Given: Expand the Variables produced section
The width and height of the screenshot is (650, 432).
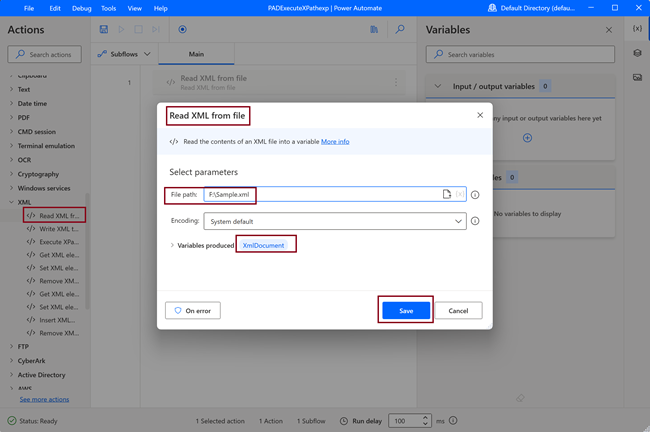Looking at the screenshot, I should [x=172, y=245].
